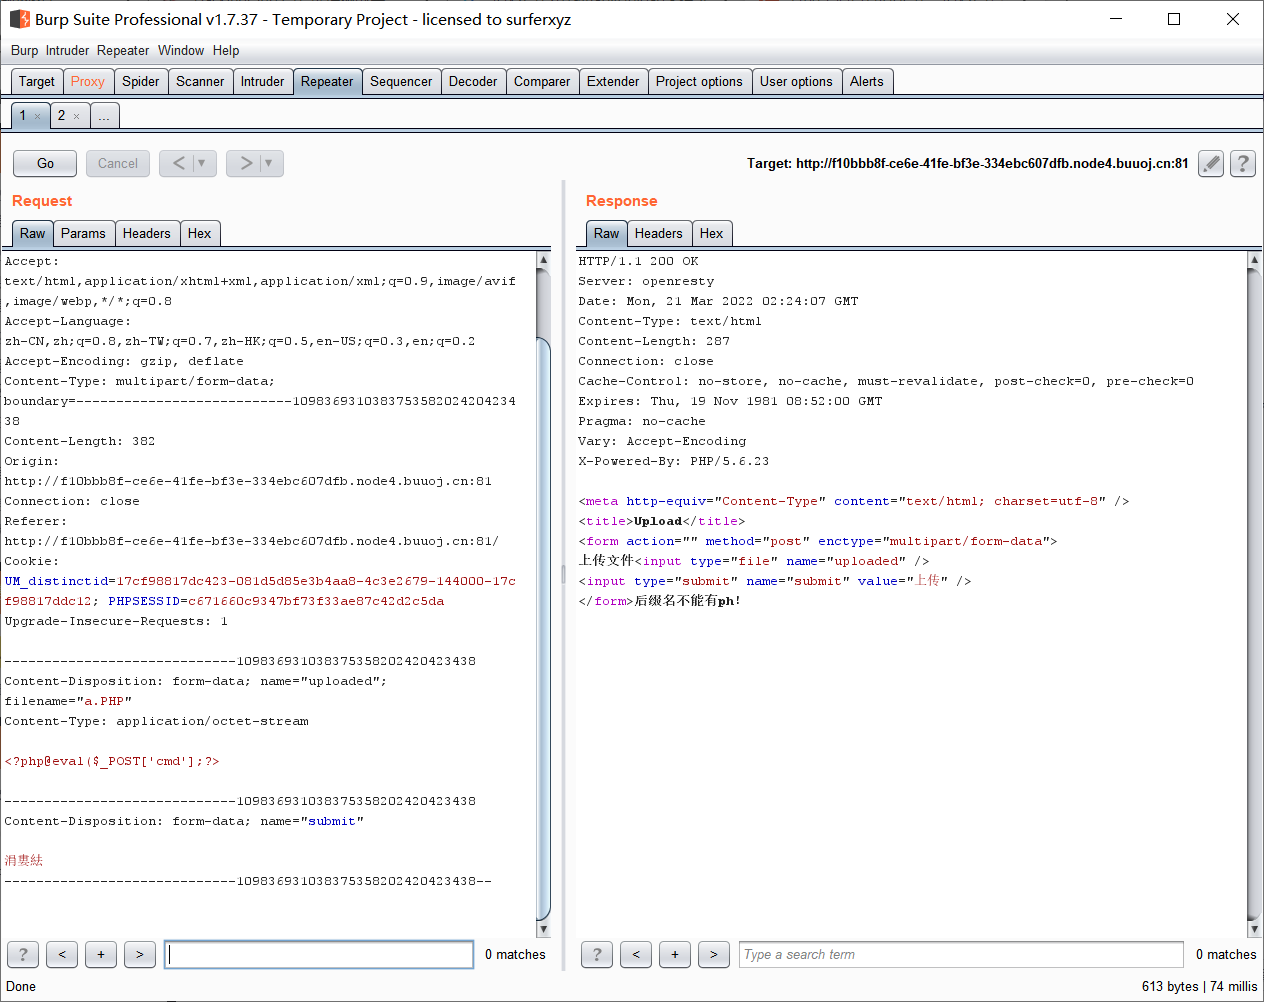Show the request Hex view

[x=200, y=233]
